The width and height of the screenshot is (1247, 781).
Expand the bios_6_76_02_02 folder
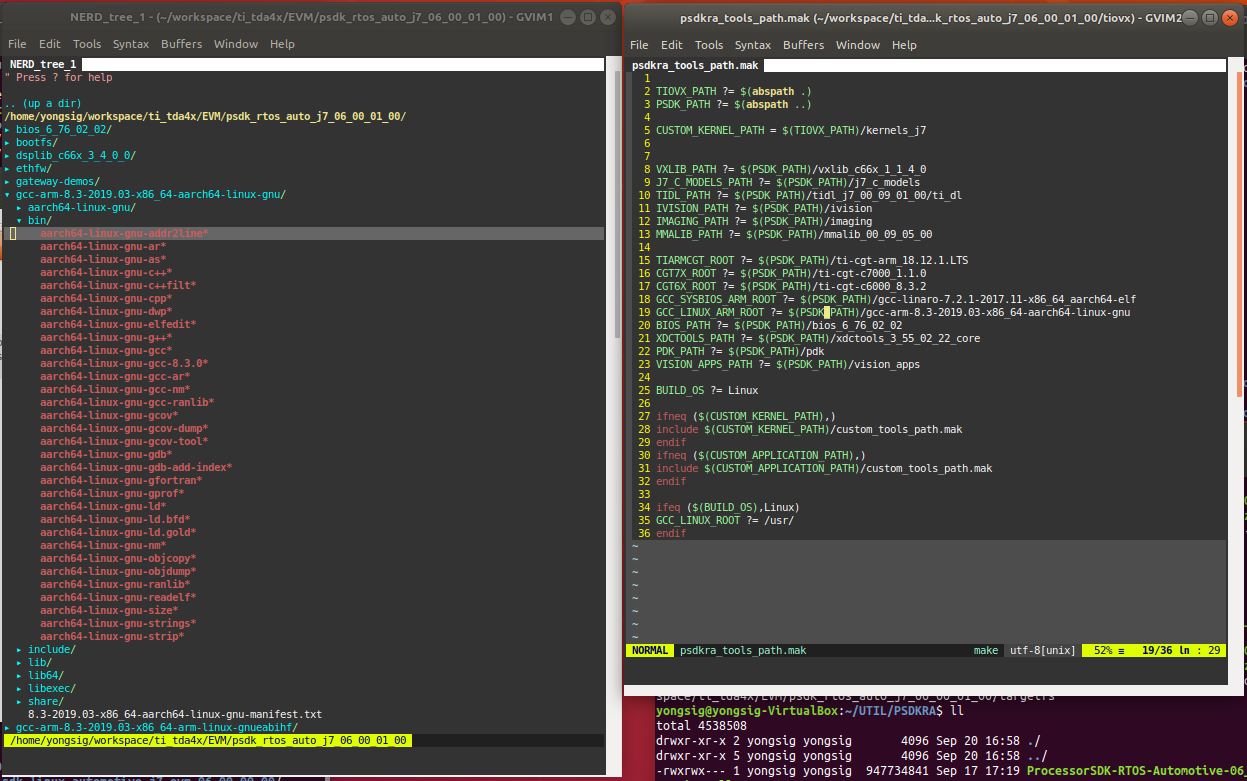click(x=62, y=130)
